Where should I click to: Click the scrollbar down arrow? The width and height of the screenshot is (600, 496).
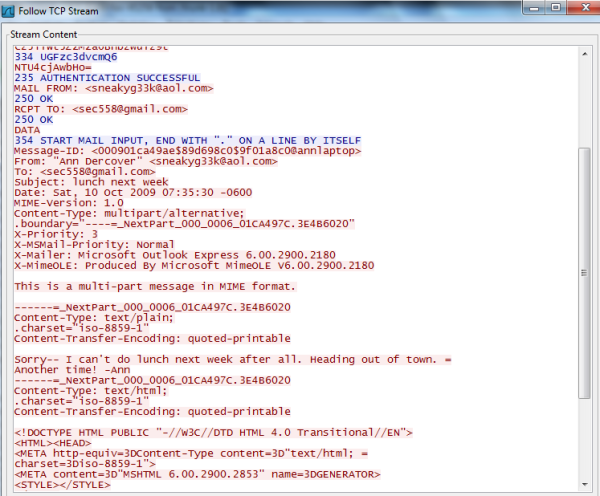pyautogui.click(x=585, y=484)
